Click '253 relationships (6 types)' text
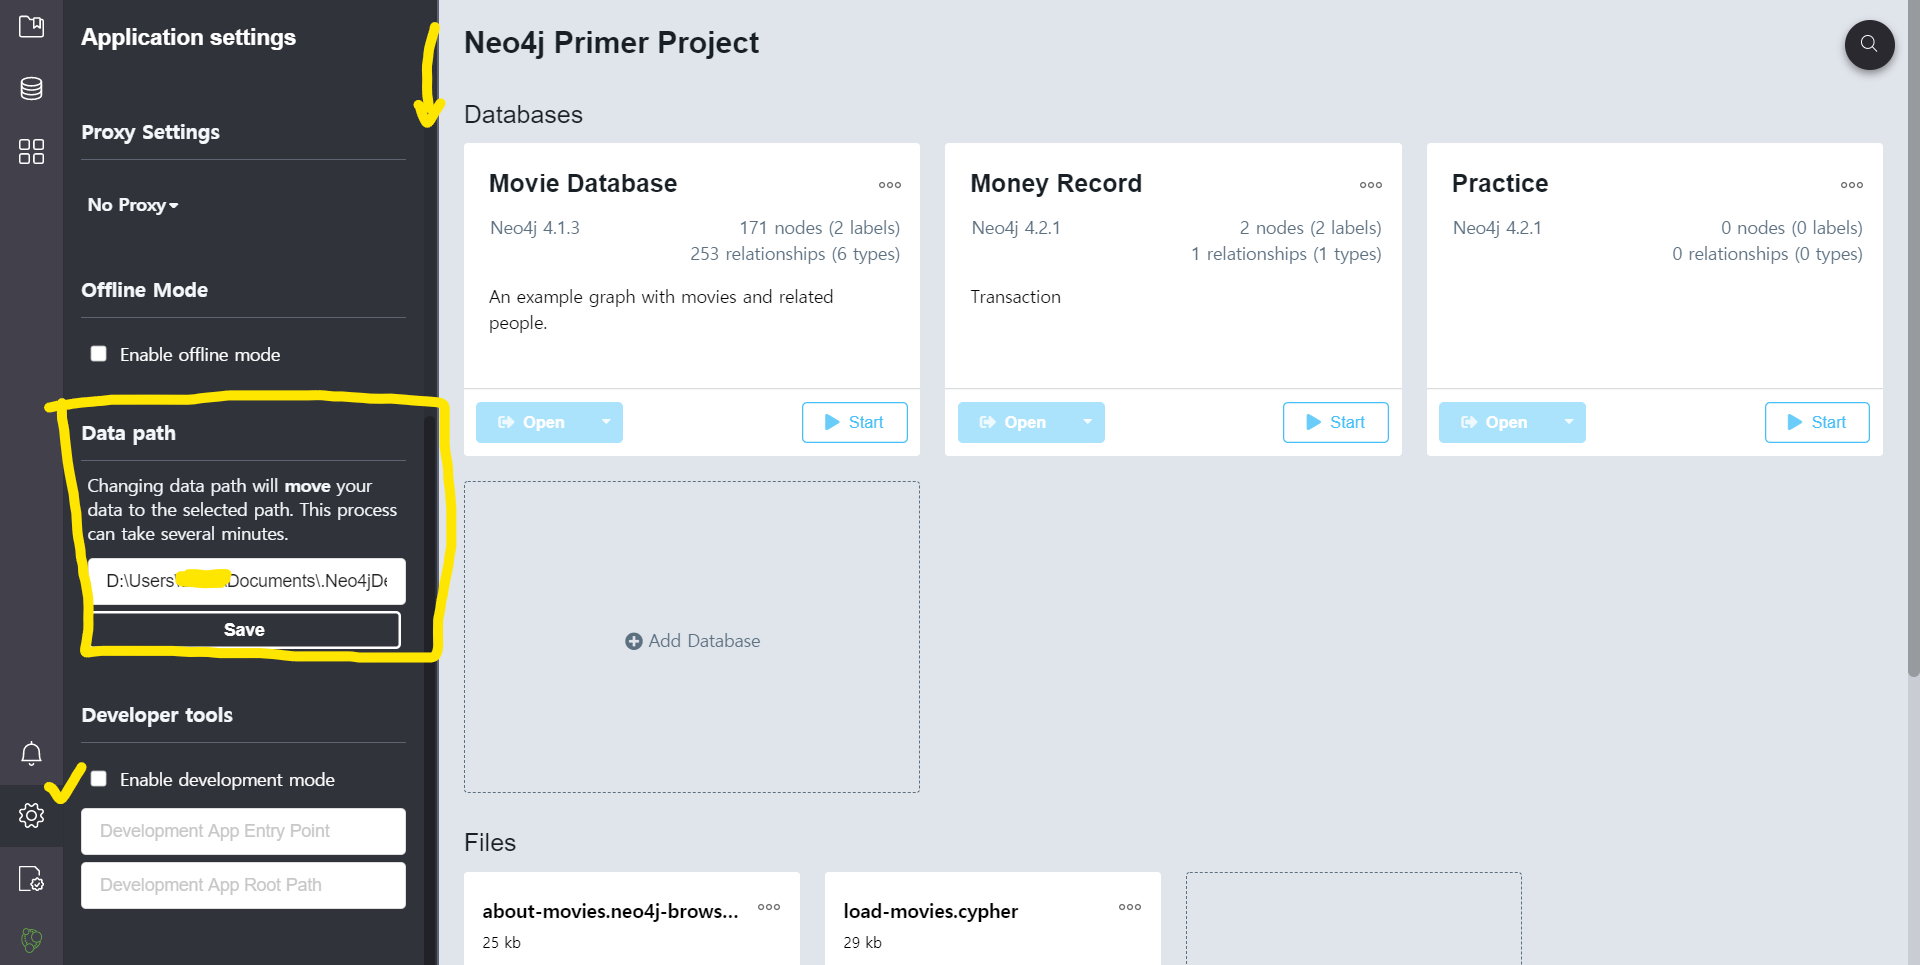Image resolution: width=1920 pixels, height=965 pixels. click(795, 254)
